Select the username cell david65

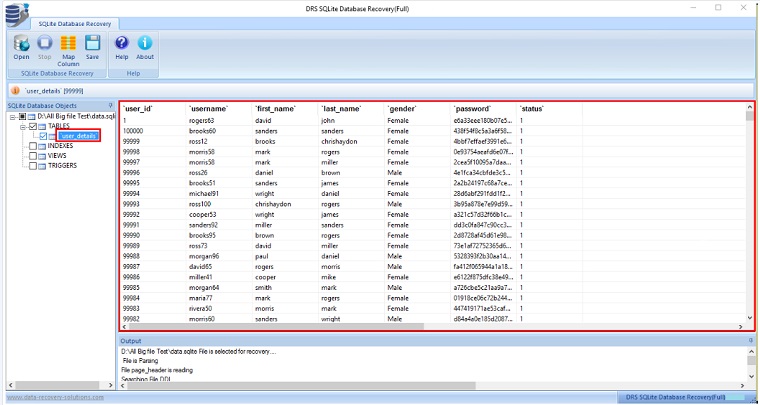coord(201,266)
